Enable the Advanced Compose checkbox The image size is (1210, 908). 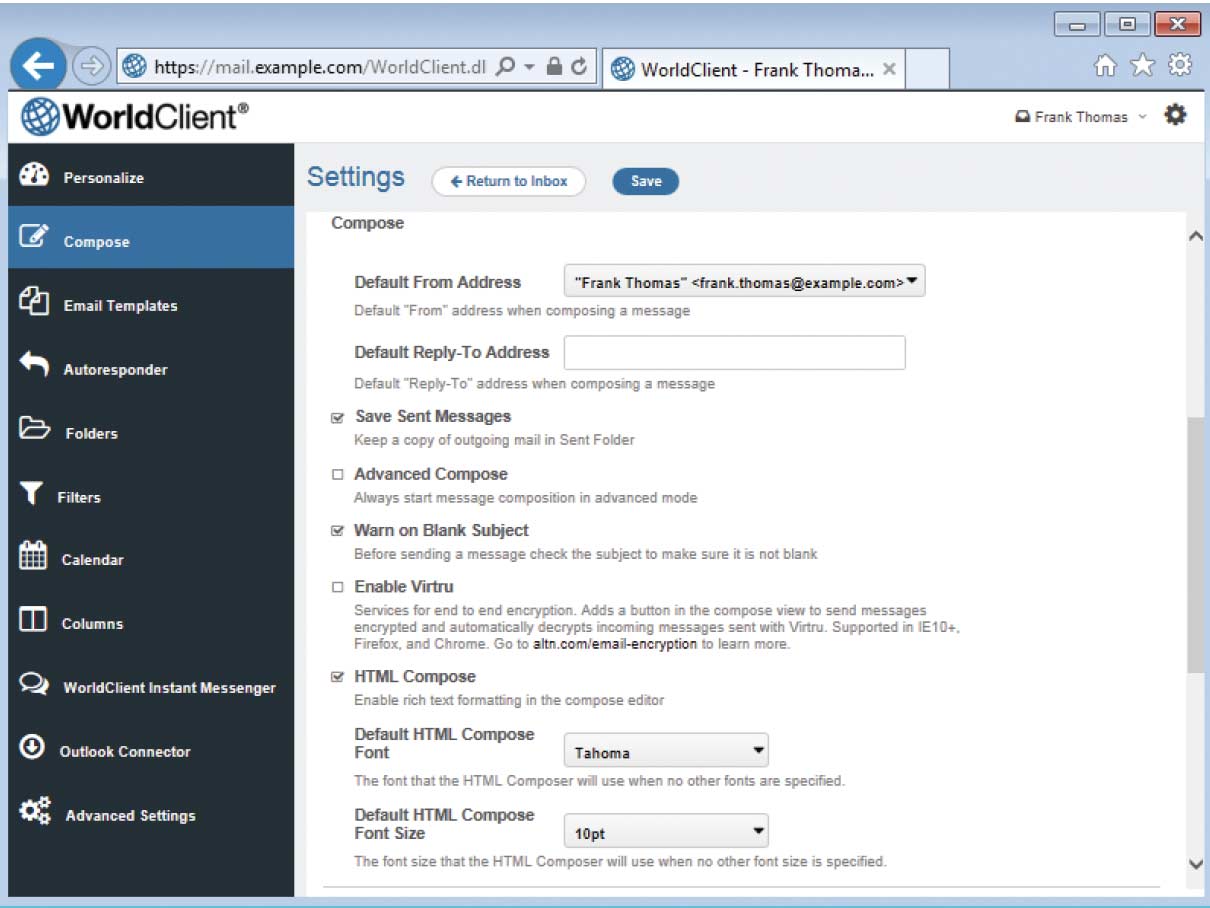coord(337,475)
